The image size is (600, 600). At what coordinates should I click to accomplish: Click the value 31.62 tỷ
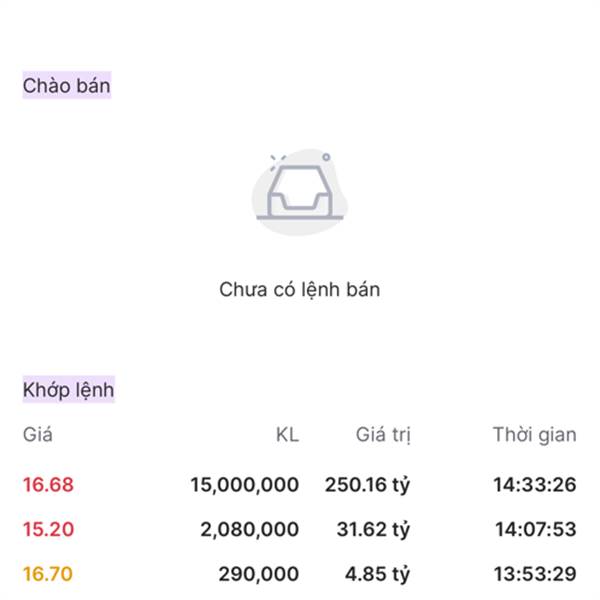(x=373, y=529)
